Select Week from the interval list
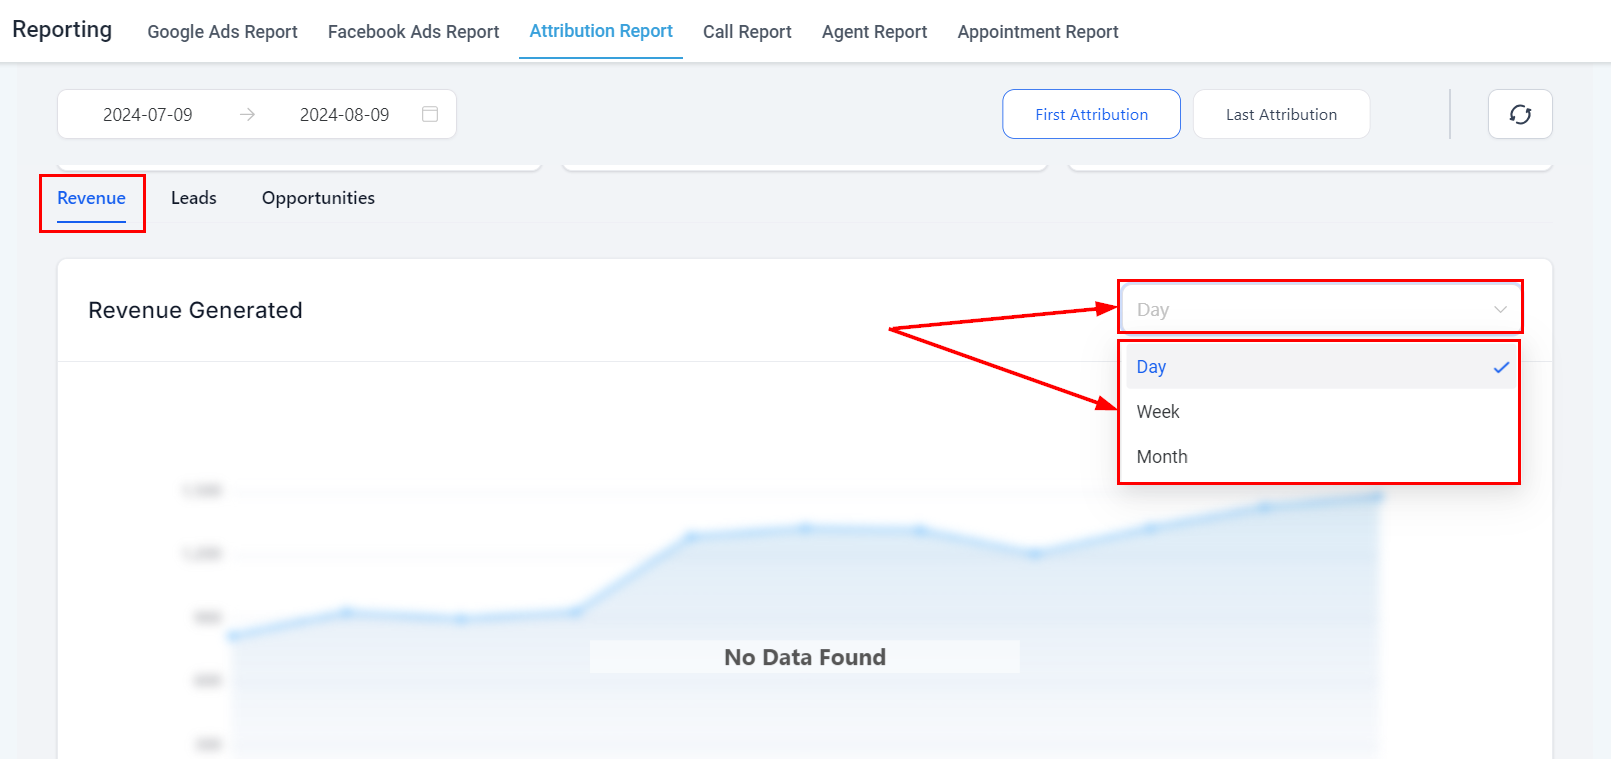The width and height of the screenshot is (1611, 759). click(1158, 412)
